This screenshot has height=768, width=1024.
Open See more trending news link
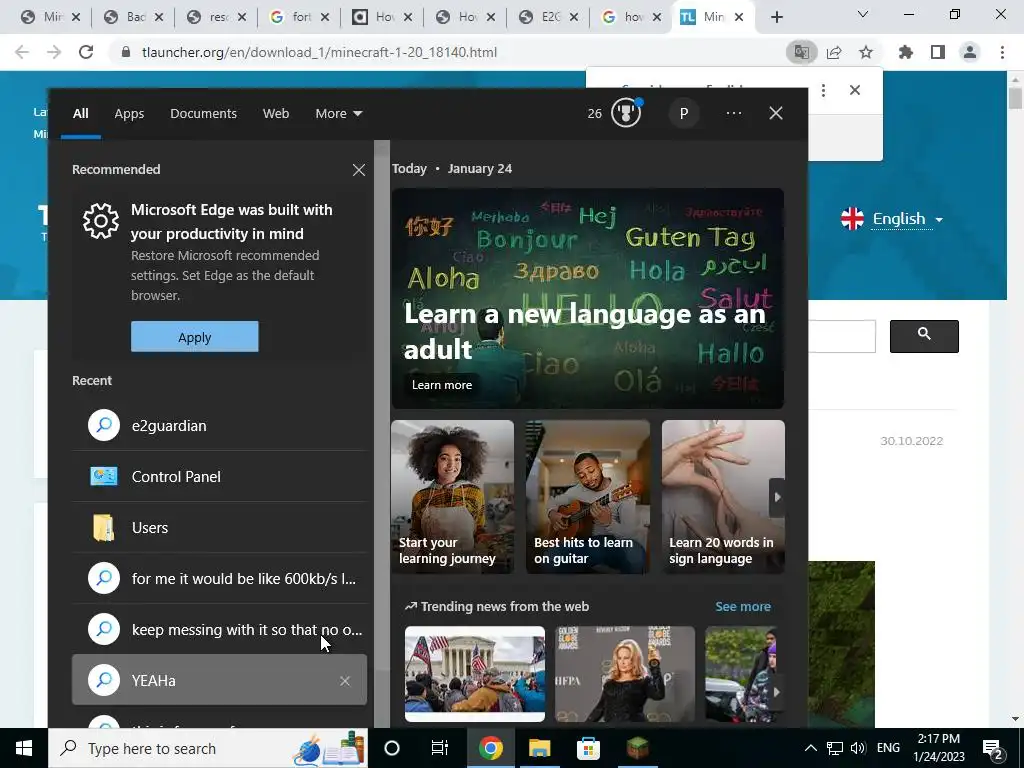tap(743, 607)
